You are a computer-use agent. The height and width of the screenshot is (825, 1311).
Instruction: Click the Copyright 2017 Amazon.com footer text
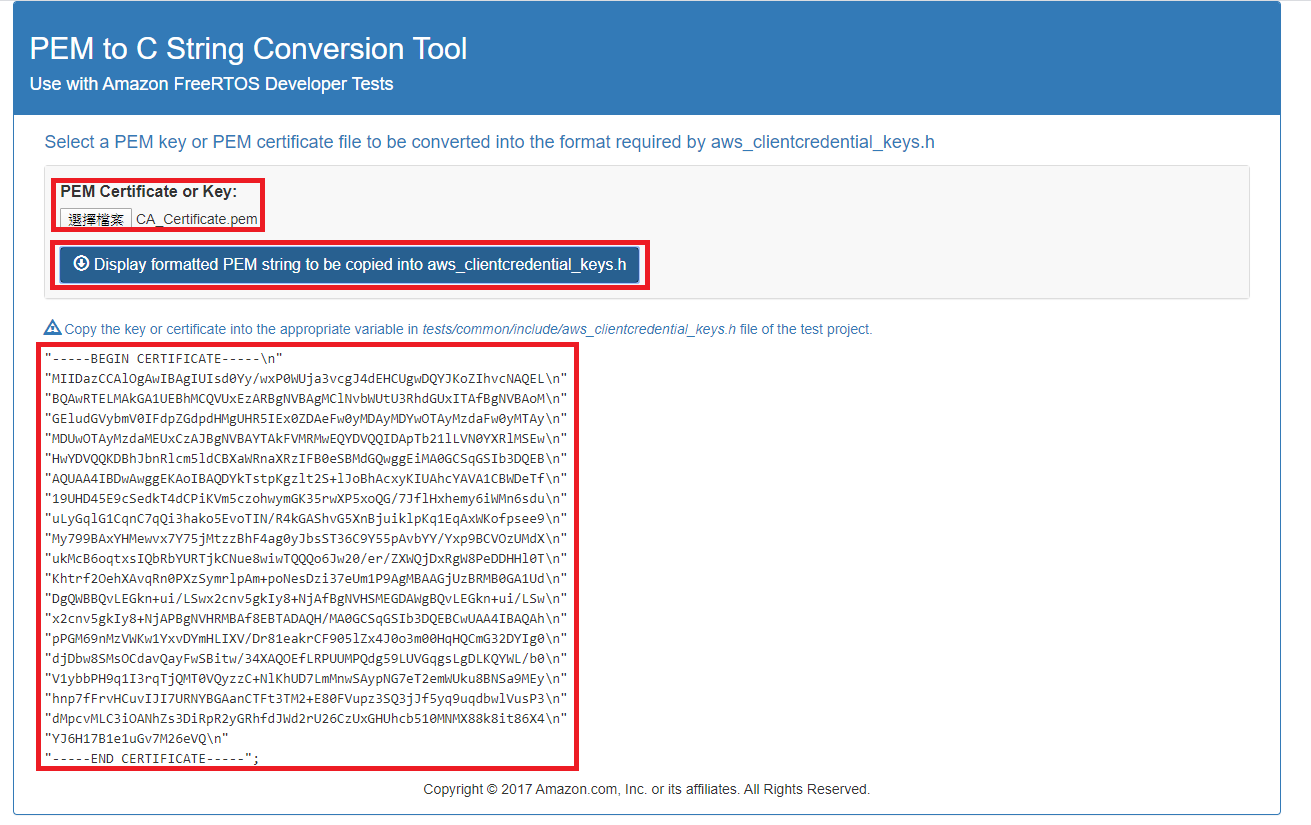pos(646,789)
